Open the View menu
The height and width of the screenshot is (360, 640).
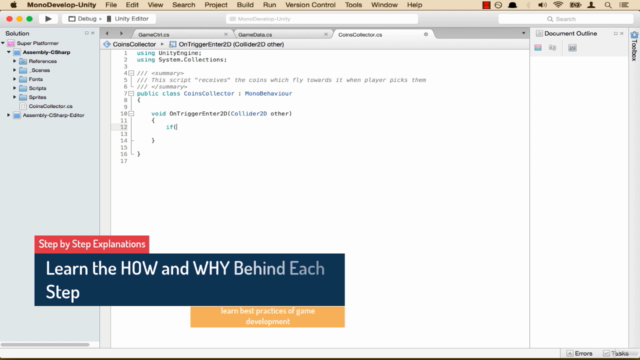click(155, 5)
